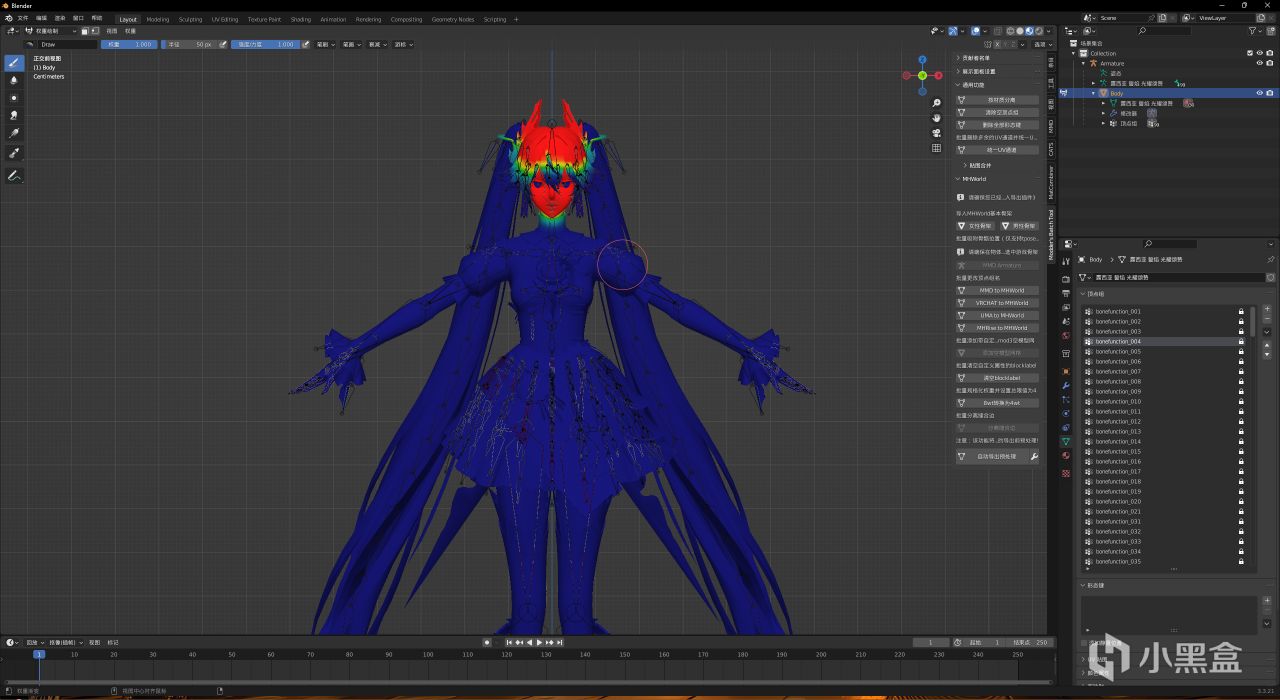Open the Modifier wrench properties tab

(x=1066, y=385)
